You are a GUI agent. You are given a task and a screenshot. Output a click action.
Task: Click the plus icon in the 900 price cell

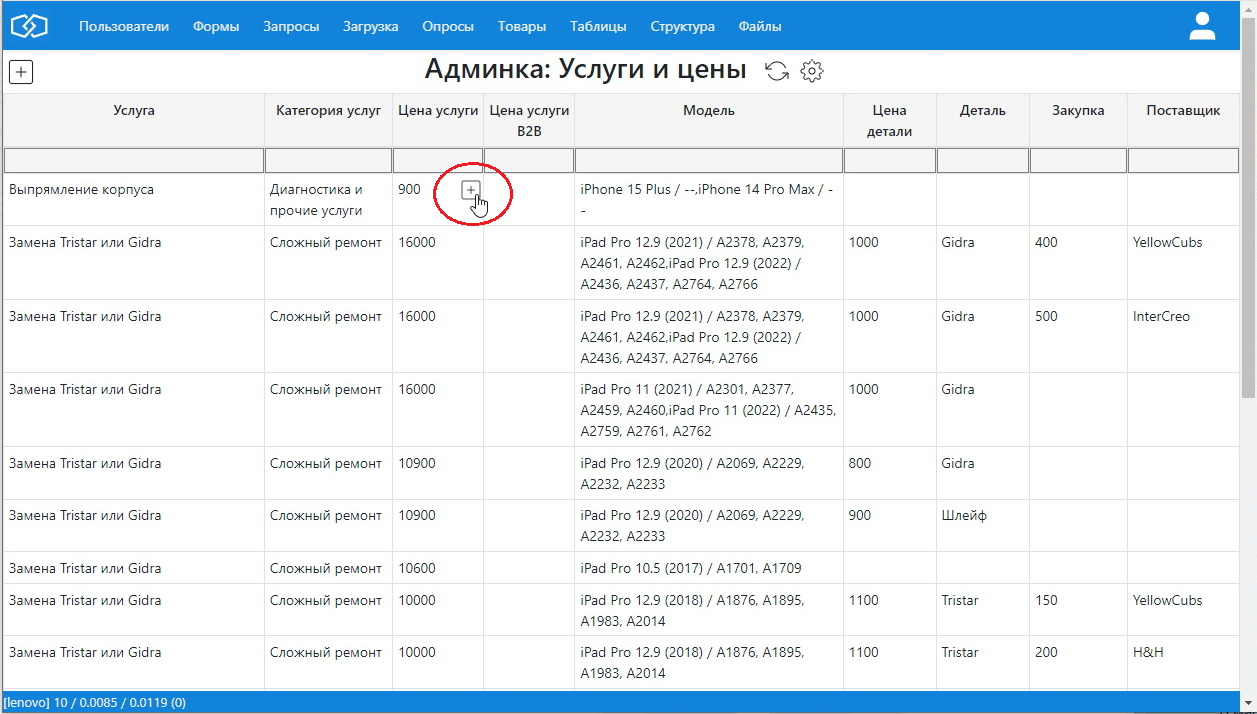[x=471, y=190]
